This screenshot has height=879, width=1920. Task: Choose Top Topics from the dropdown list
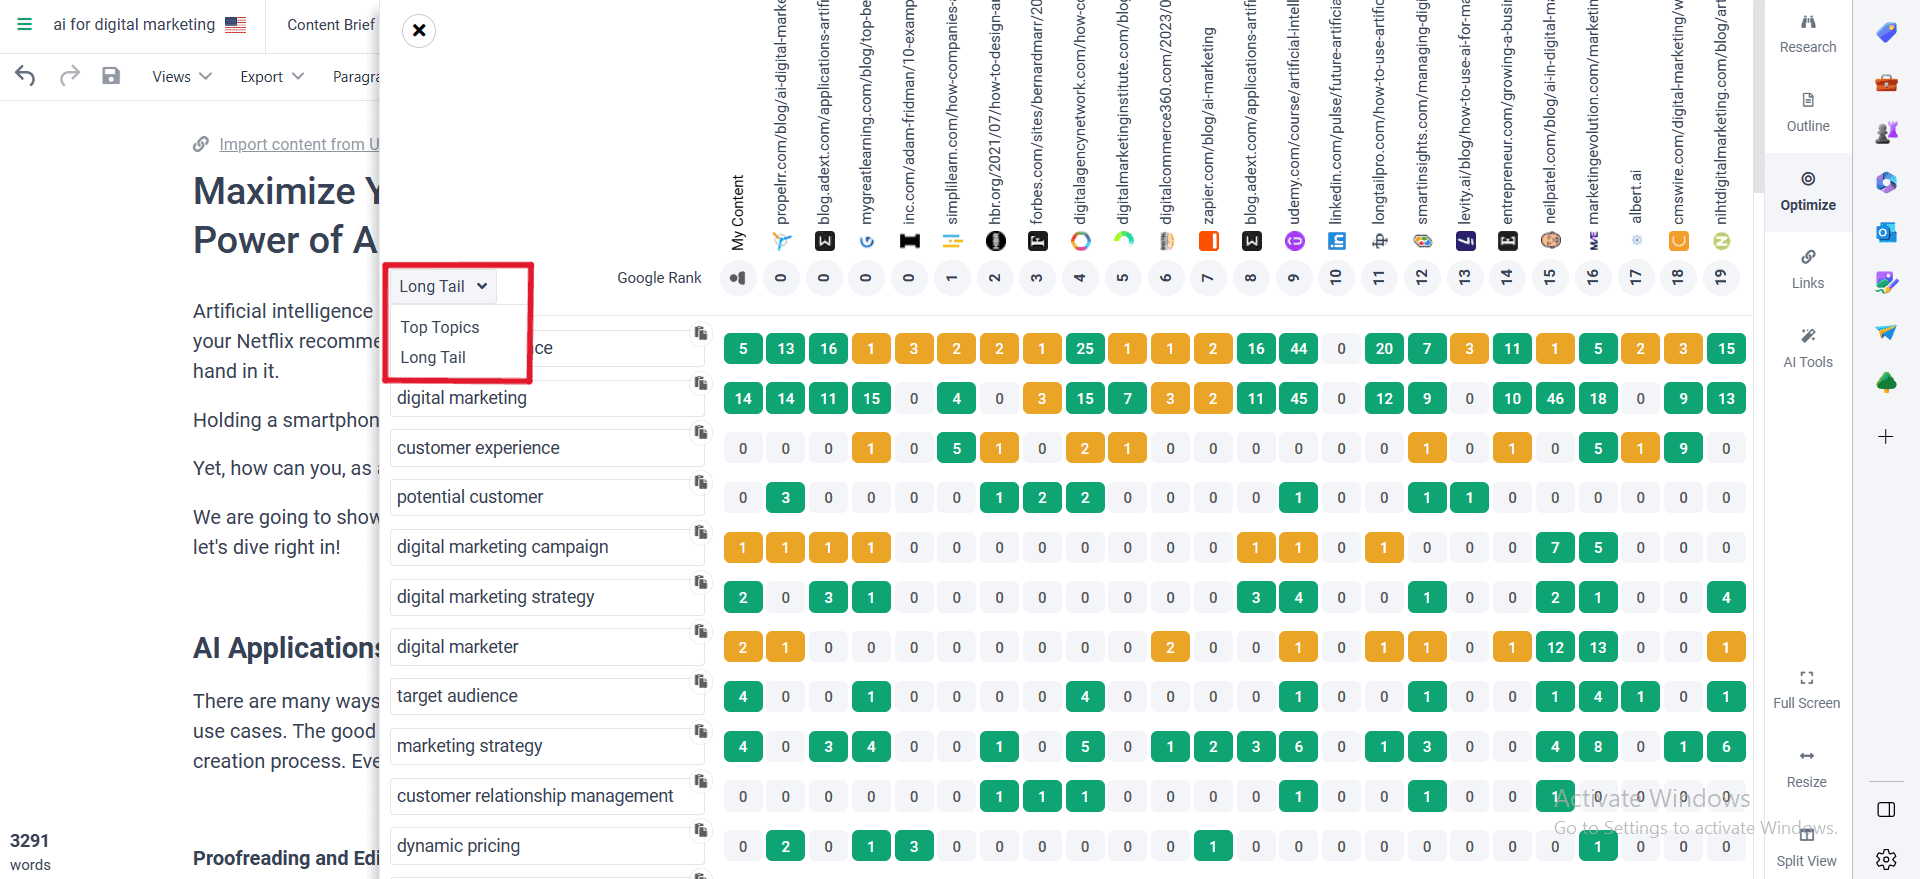point(440,327)
